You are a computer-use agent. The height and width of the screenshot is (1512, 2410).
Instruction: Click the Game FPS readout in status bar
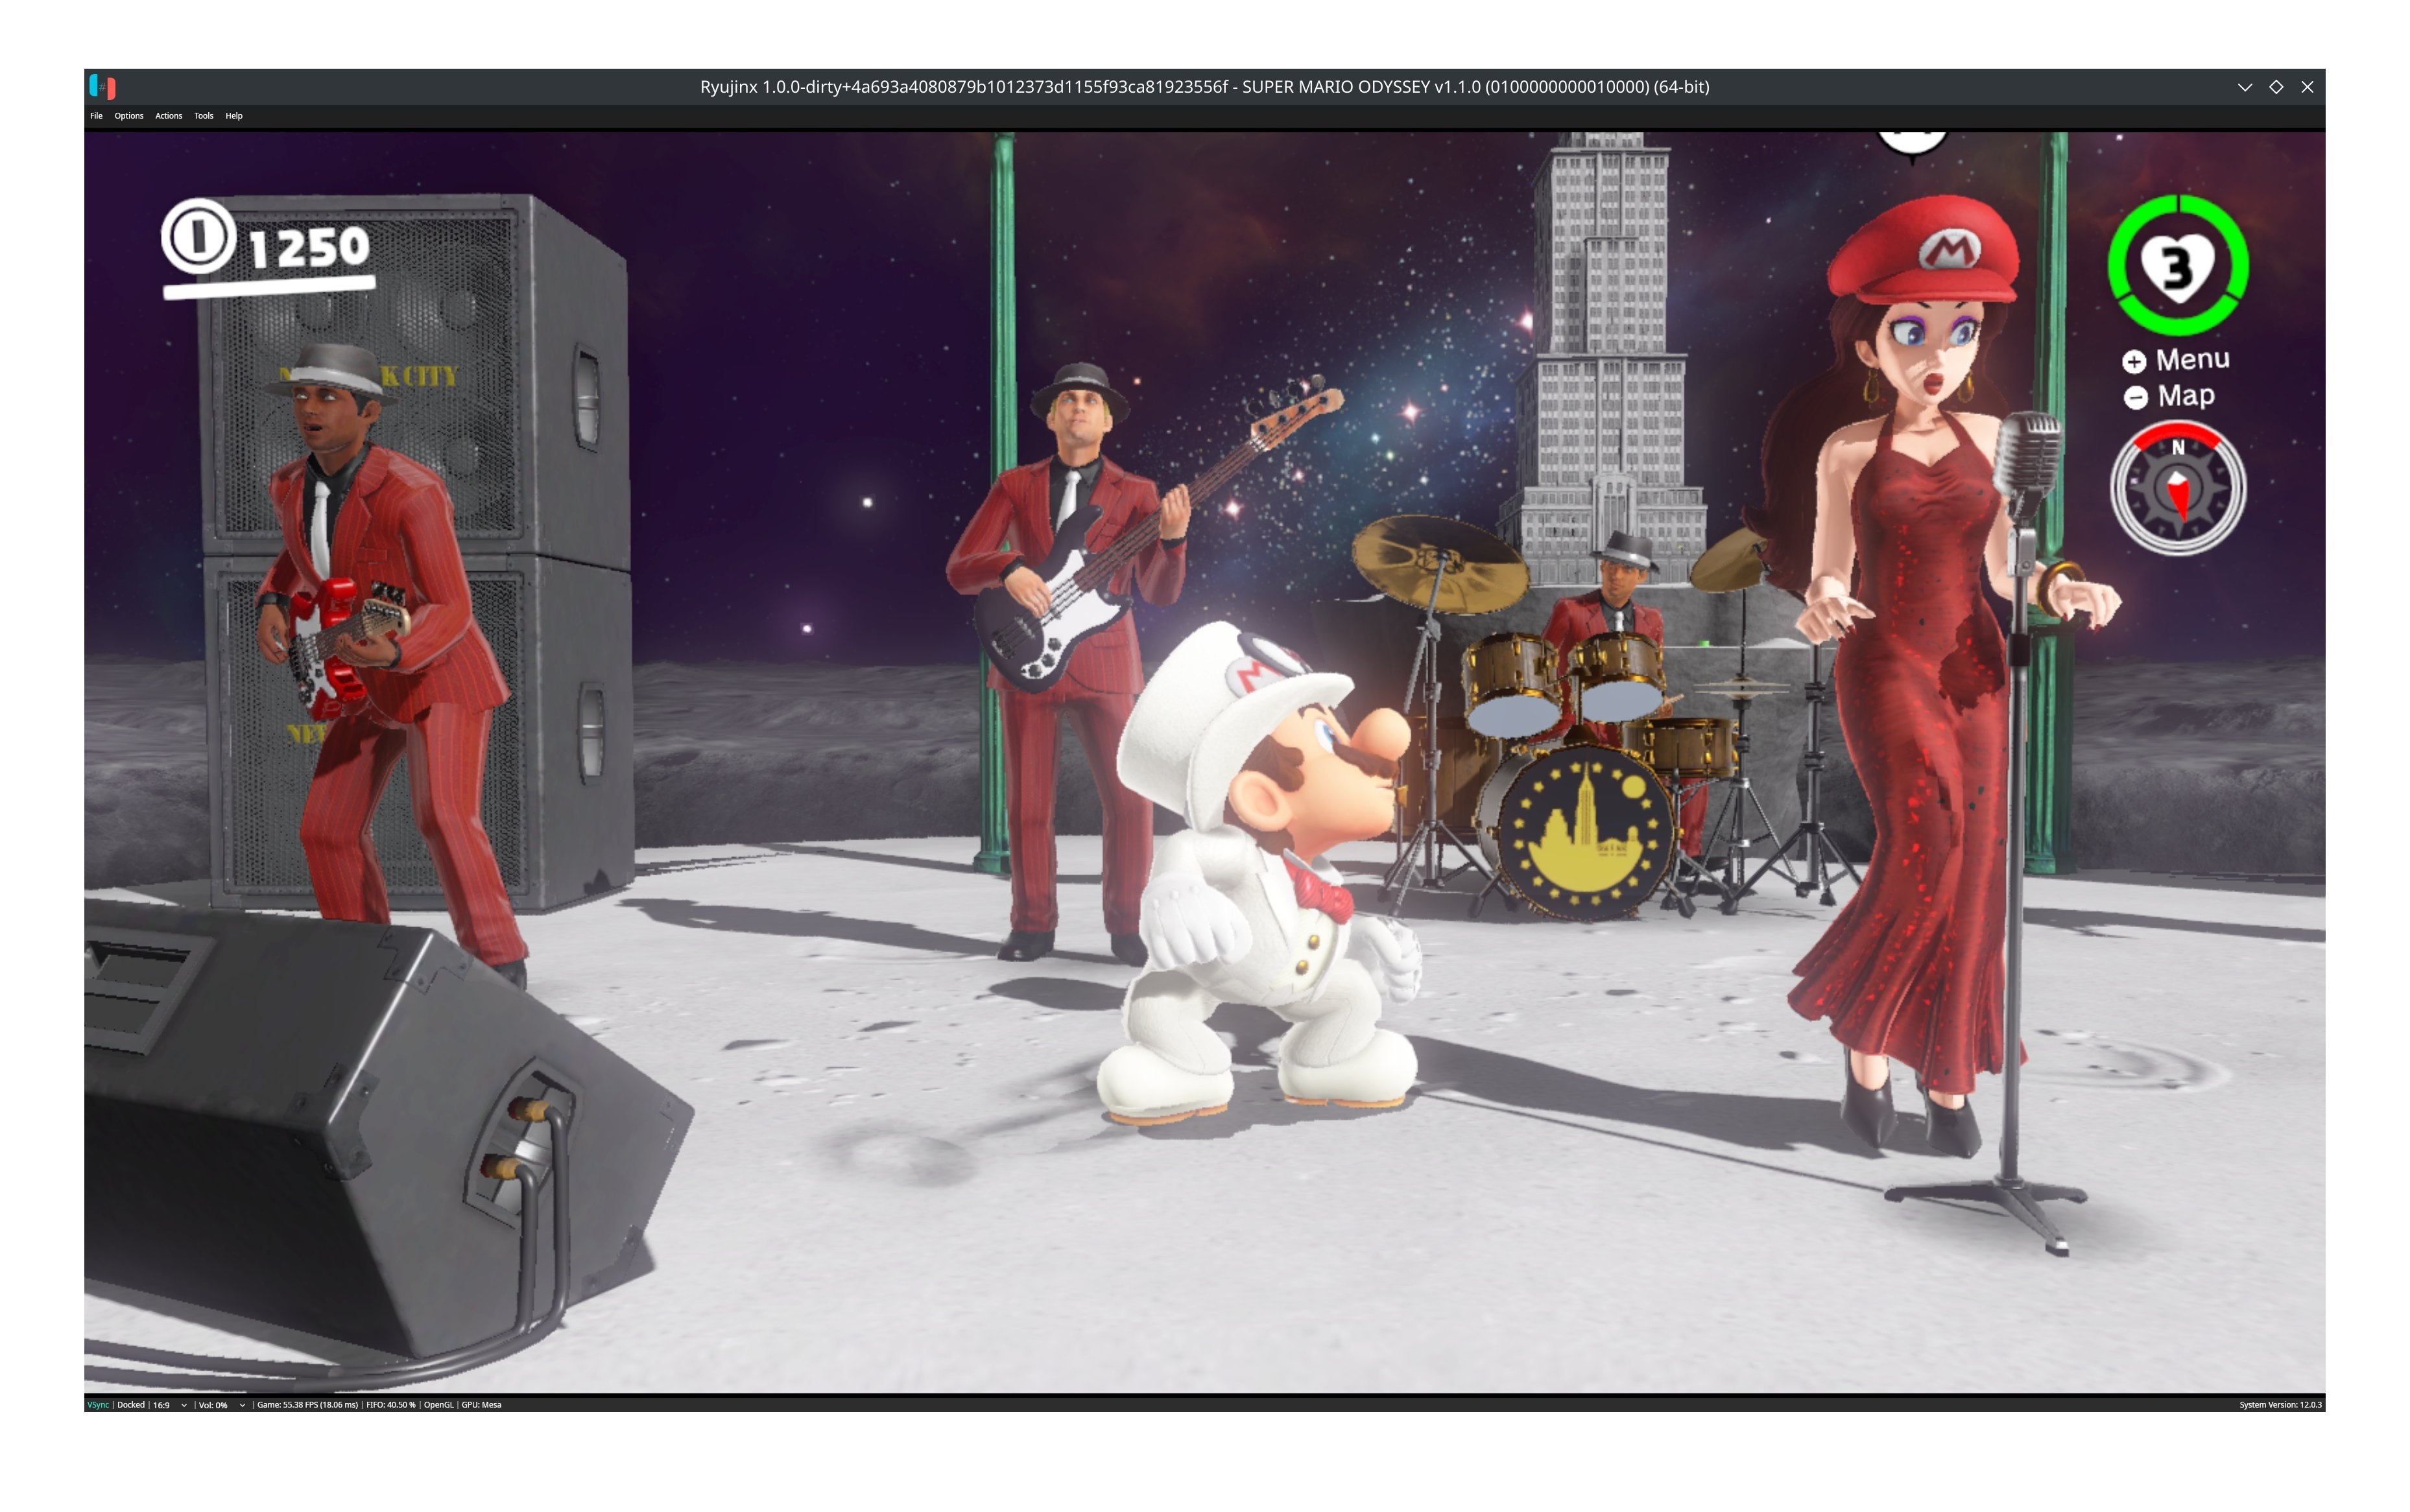tap(307, 1405)
